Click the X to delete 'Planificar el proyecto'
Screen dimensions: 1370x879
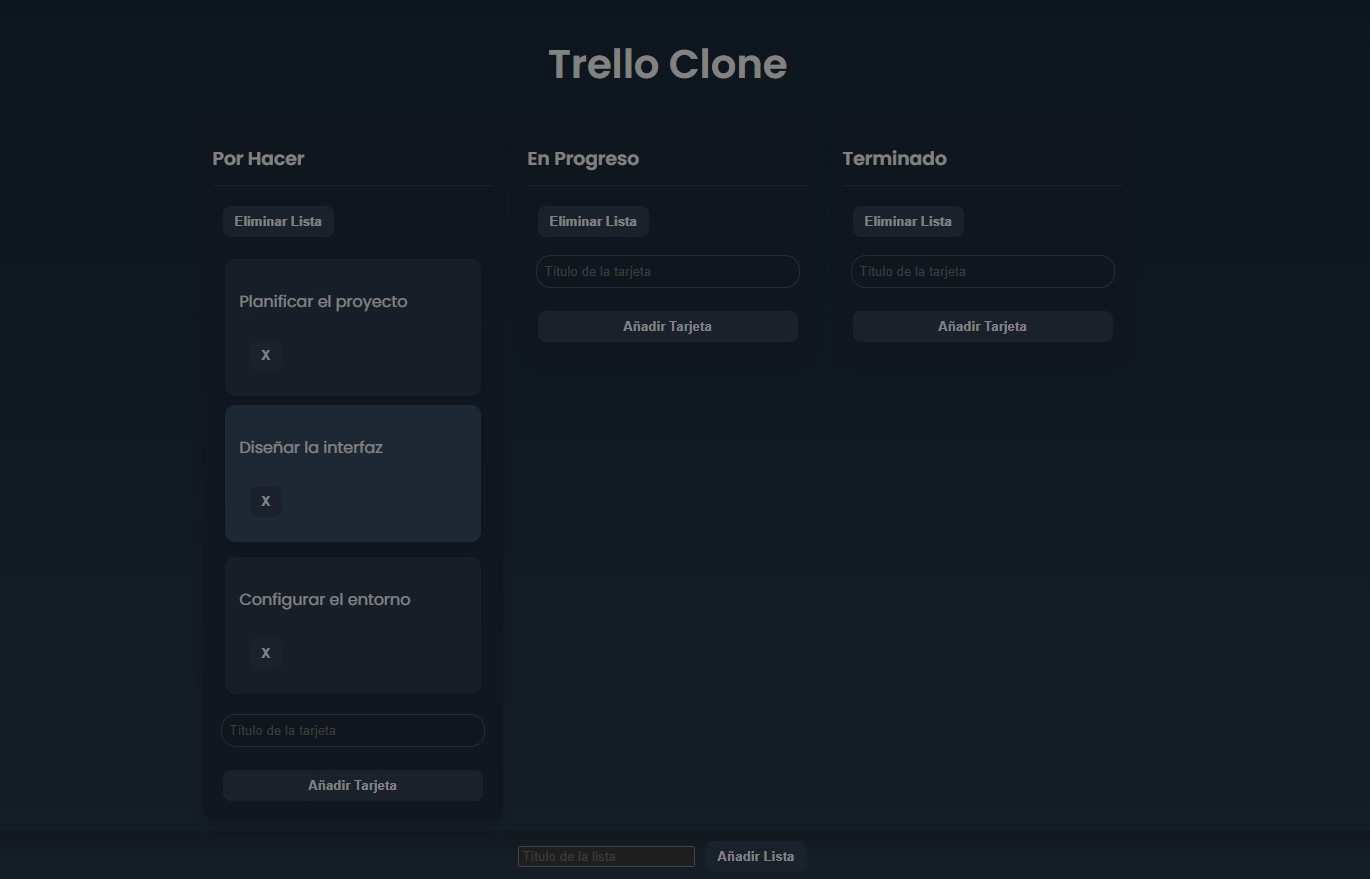(265, 355)
